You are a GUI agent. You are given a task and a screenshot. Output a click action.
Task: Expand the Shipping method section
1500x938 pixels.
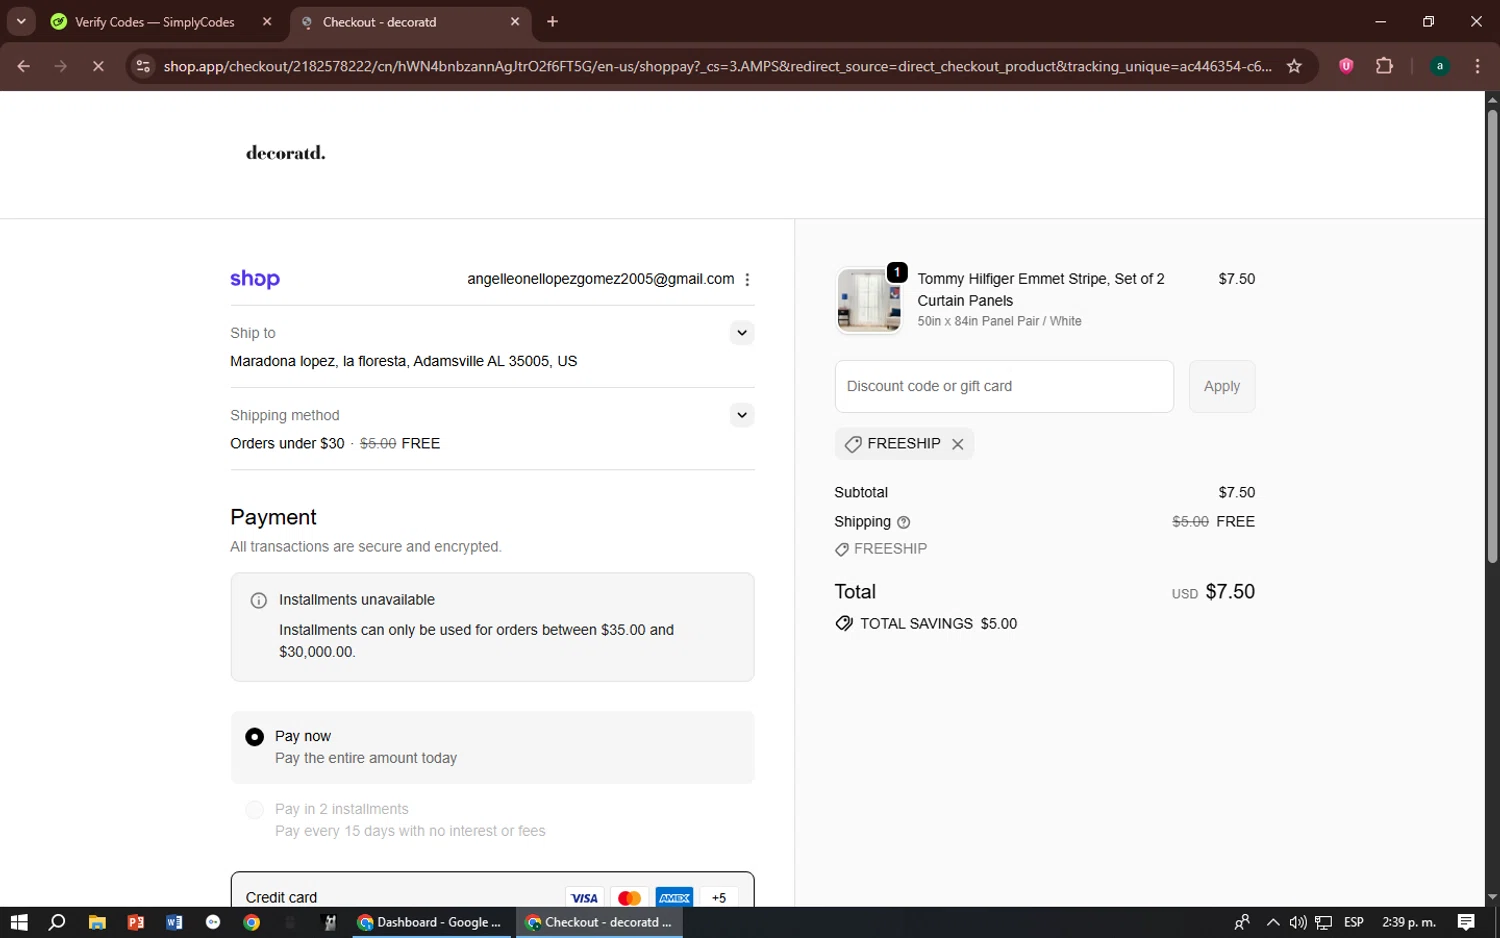point(741,415)
